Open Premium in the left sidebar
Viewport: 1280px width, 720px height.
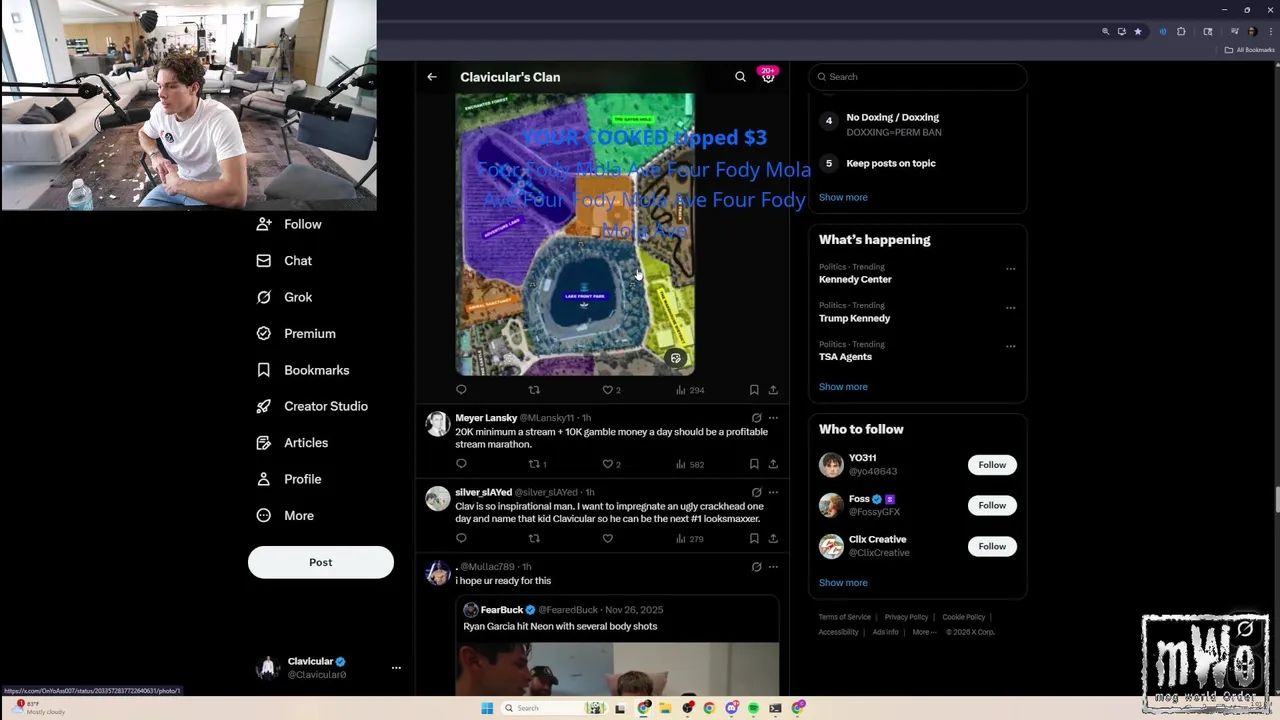pos(296,334)
